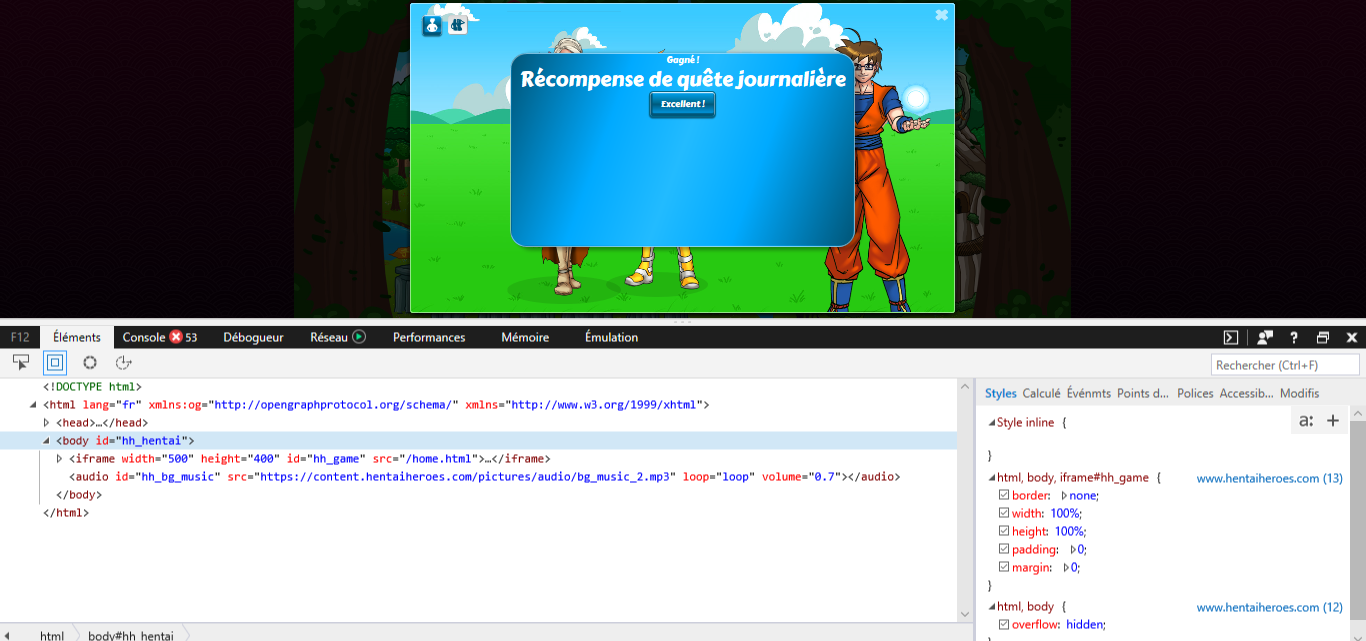Toggle the DOM element highlighting box icon
The width and height of the screenshot is (1366, 641).
[55, 363]
